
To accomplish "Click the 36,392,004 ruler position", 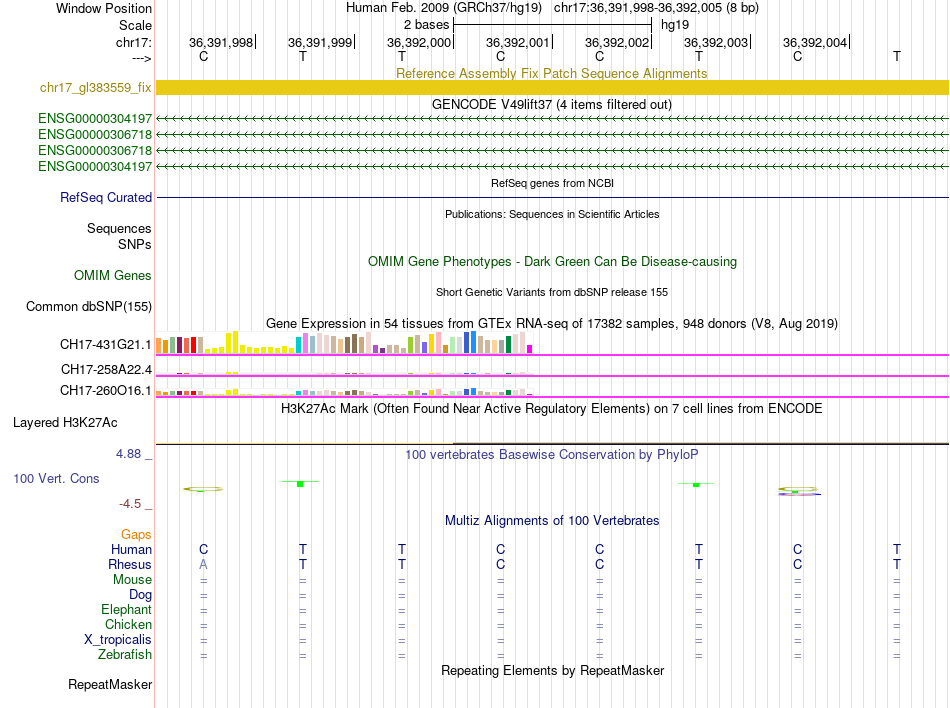I will point(815,42).
